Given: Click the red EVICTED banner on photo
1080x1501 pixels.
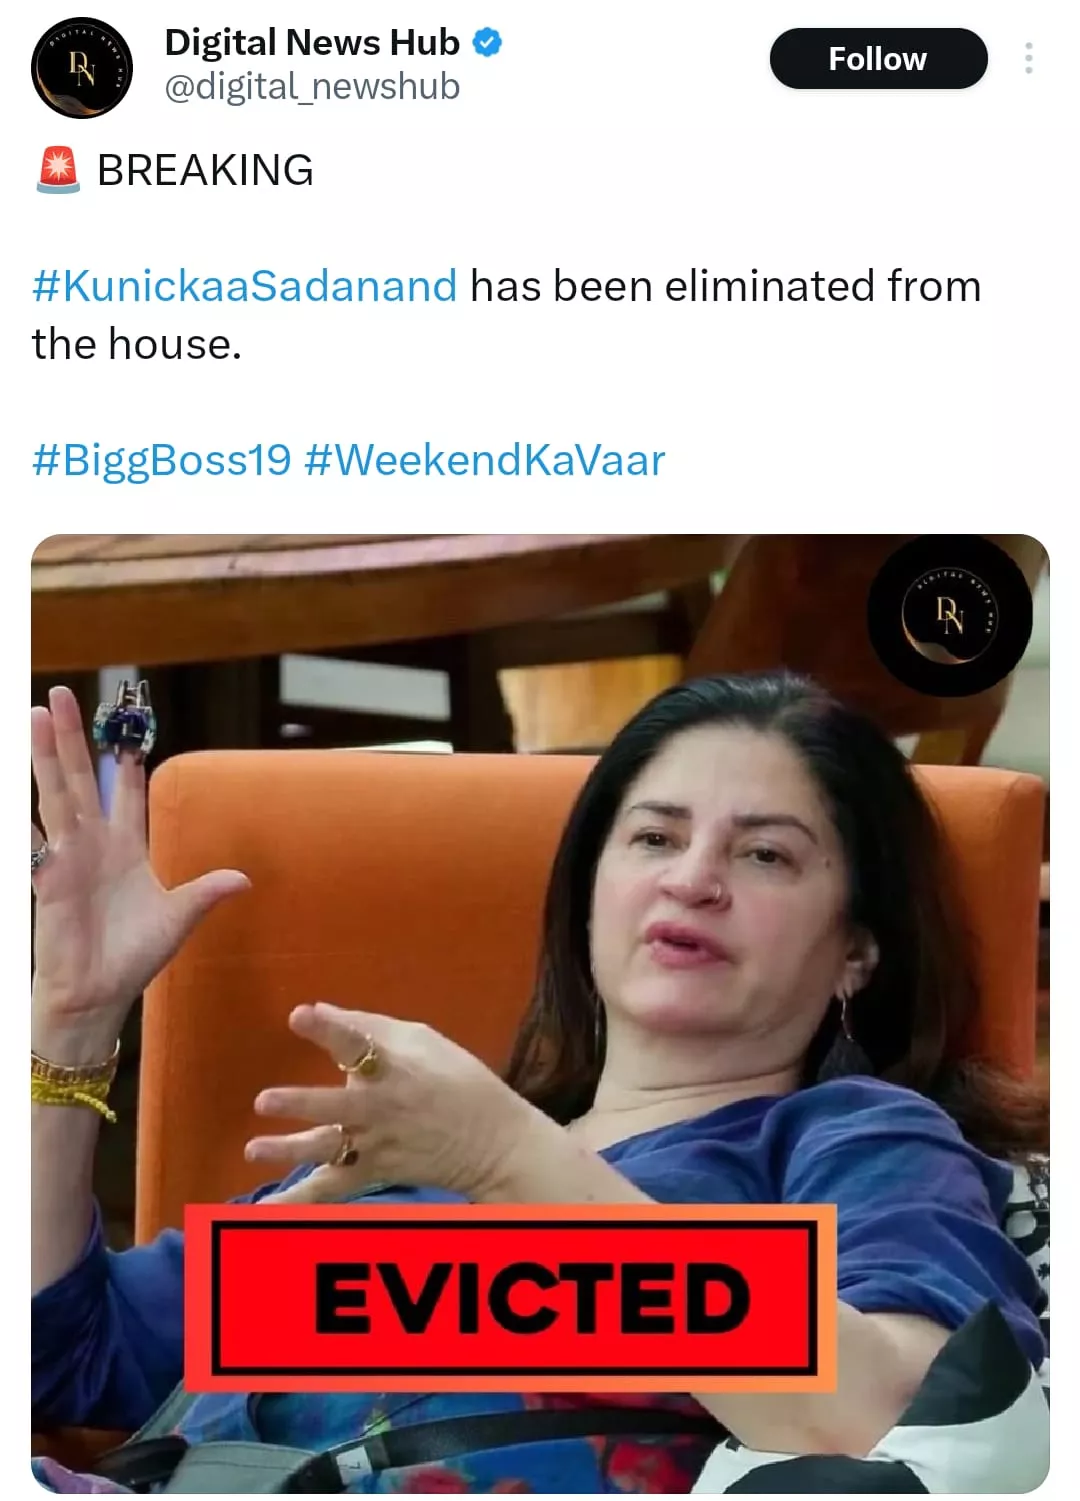Looking at the screenshot, I should pos(510,1298).
